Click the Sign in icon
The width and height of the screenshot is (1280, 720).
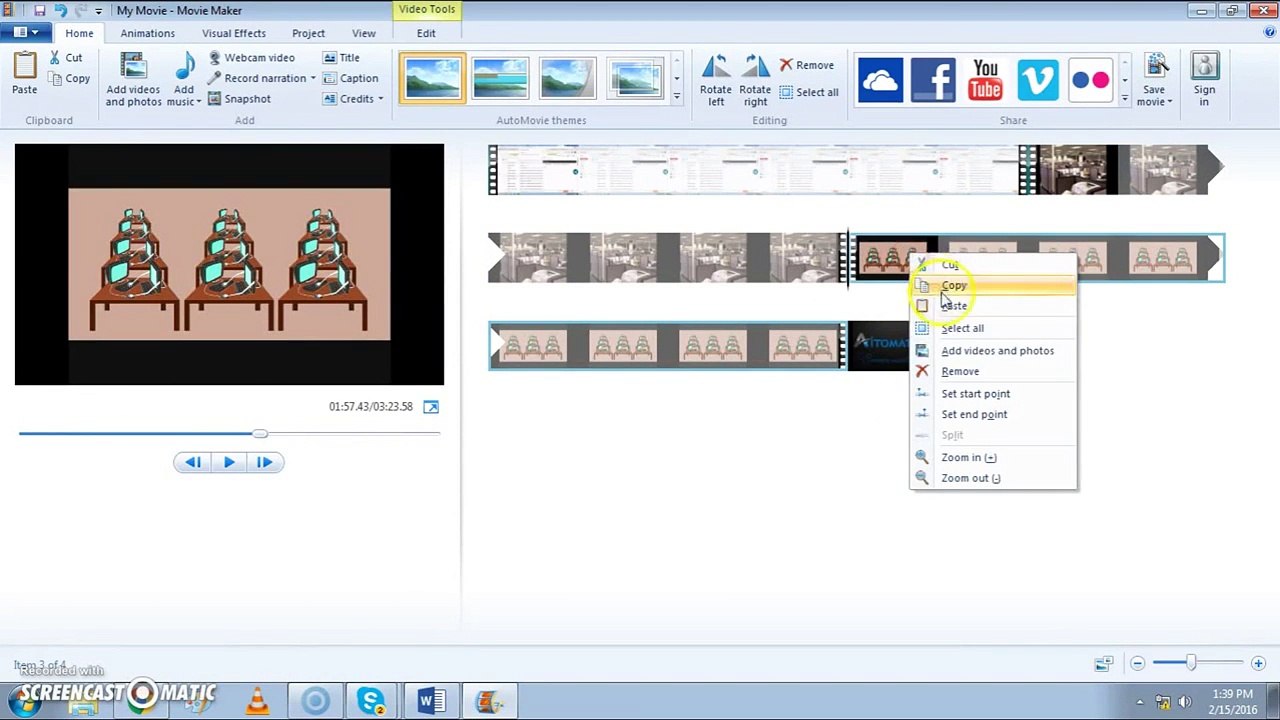(x=1204, y=66)
